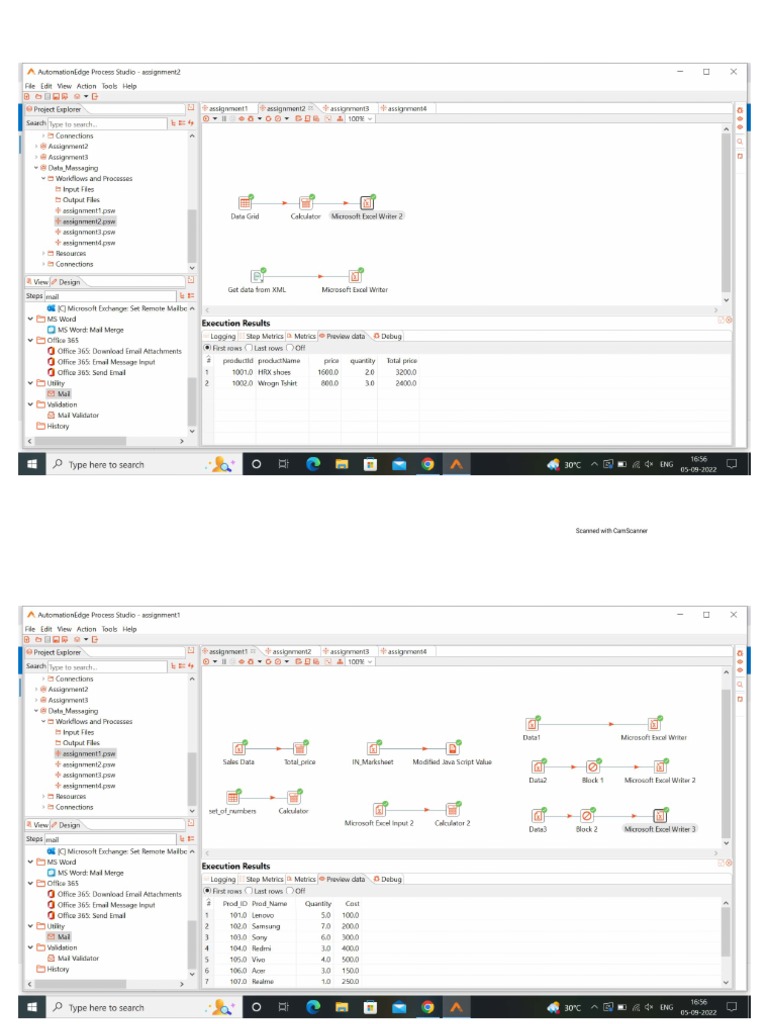The width and height of the screenshot is (768, 1024).
Task: Click the Modified Java Script Value step icon
Action: (453, 748)
